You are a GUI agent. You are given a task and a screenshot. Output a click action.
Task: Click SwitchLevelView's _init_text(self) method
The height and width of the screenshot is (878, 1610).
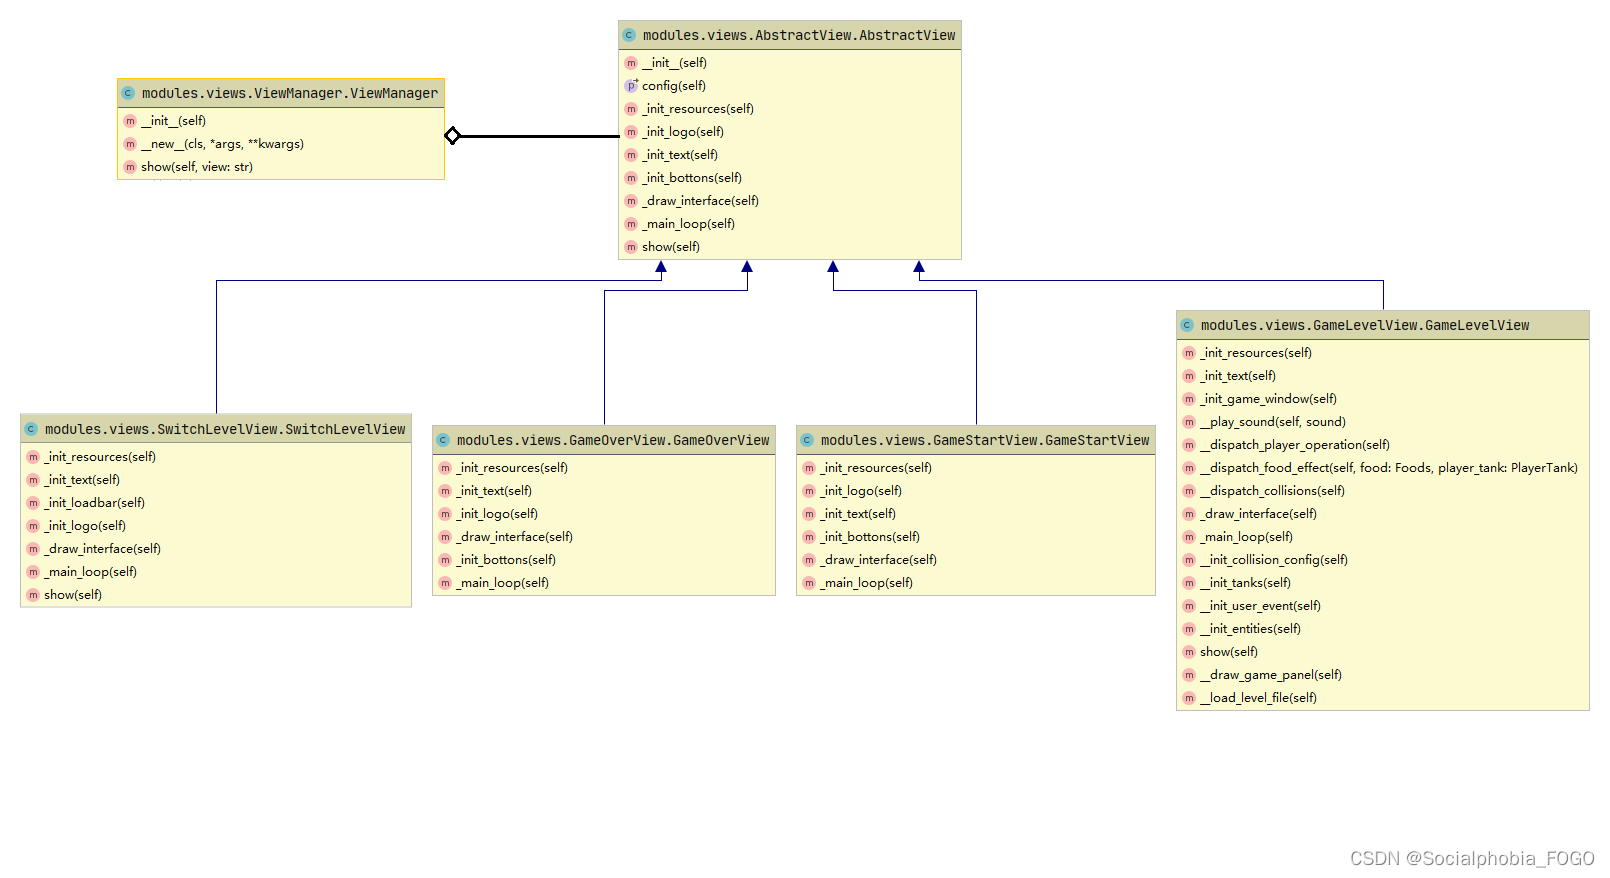(82, 480)
